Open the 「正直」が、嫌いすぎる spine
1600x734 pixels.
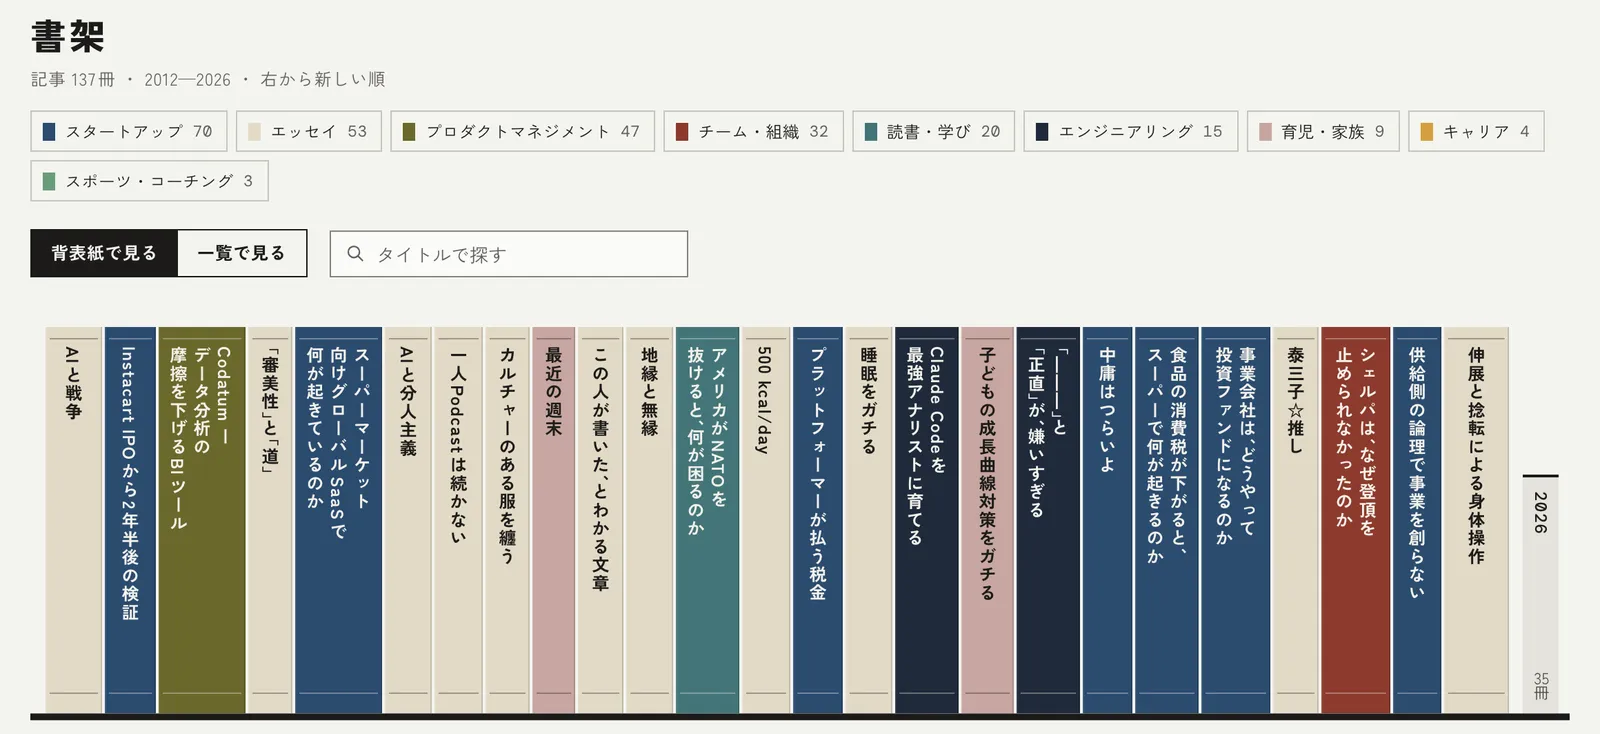tap(1048, 520)
